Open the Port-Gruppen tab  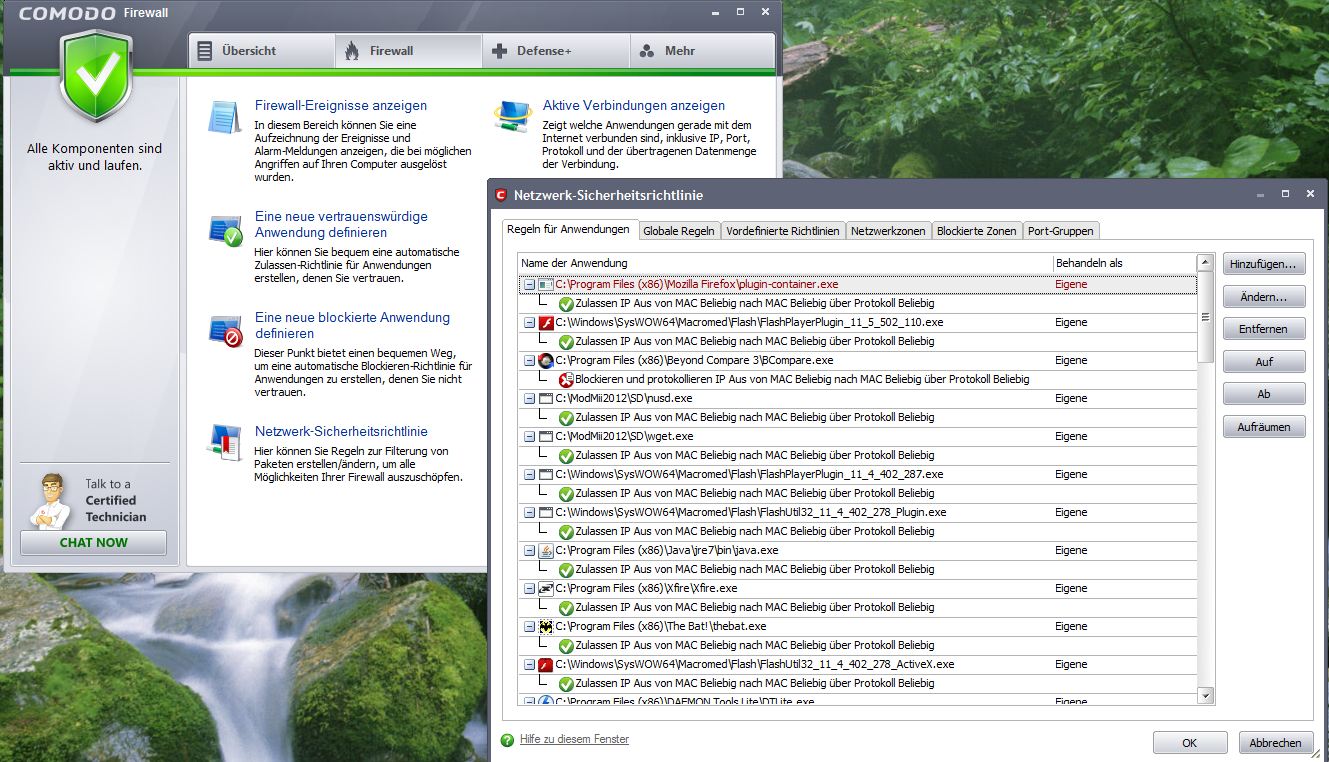[x=1061, y=231]
